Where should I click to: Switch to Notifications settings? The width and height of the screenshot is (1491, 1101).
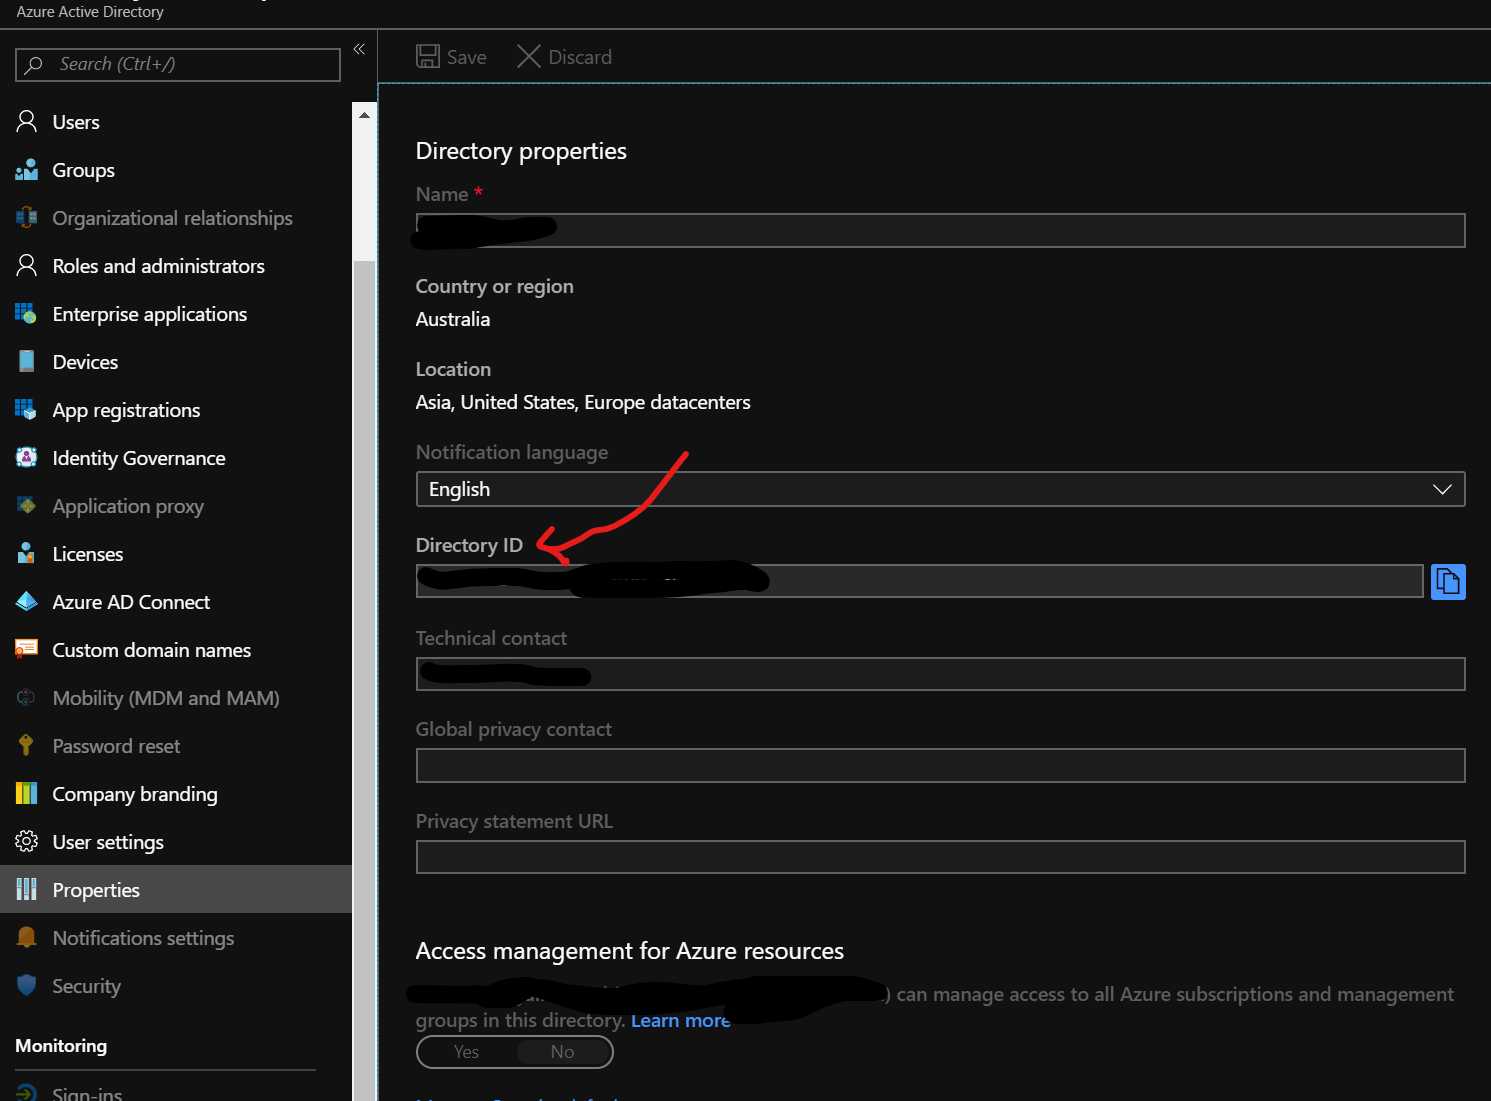(143, 937)
